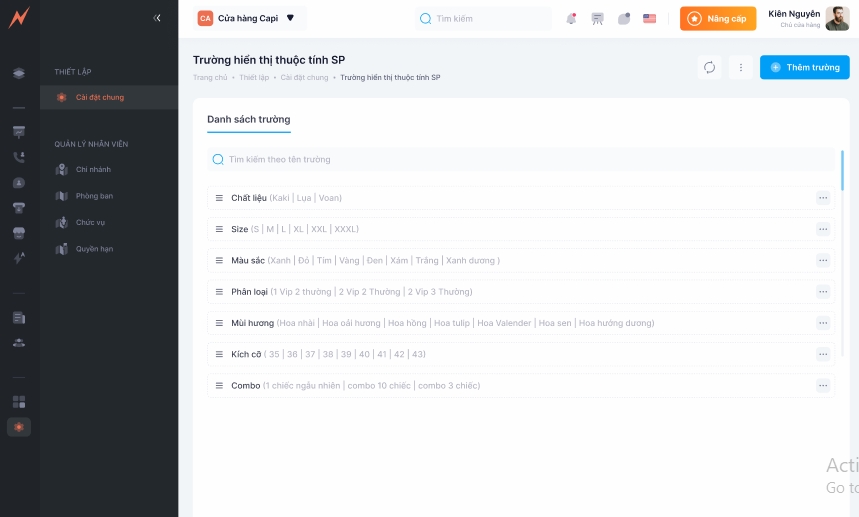The width and height of the screenshot is (859, 517).
Task: Click the US flag language icon
Action: point(650,18)
